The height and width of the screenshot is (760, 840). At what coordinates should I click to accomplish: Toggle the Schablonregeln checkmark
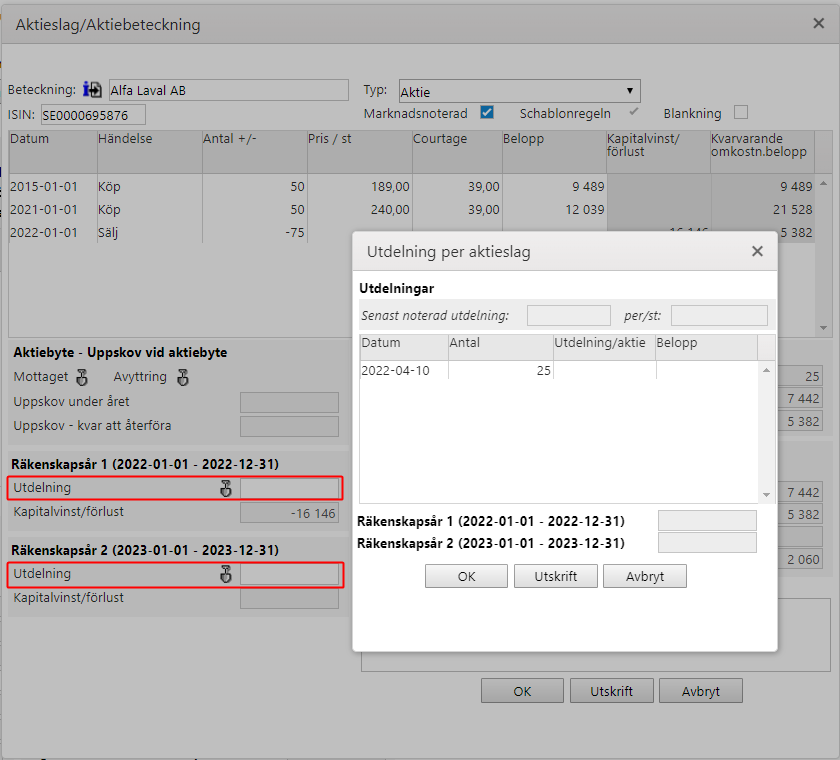pos(634,112)
